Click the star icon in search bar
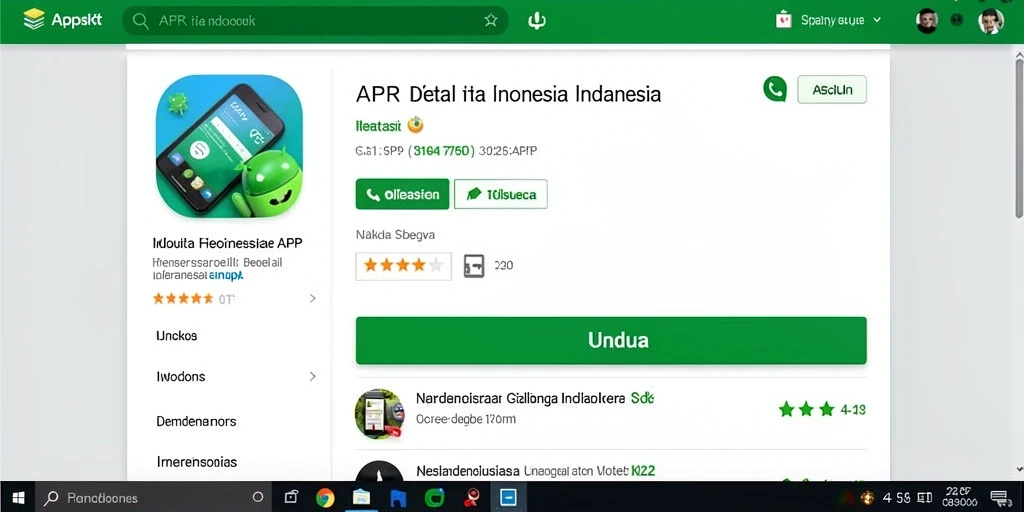This screenshot has width=1024, height=512. [490, 21]
